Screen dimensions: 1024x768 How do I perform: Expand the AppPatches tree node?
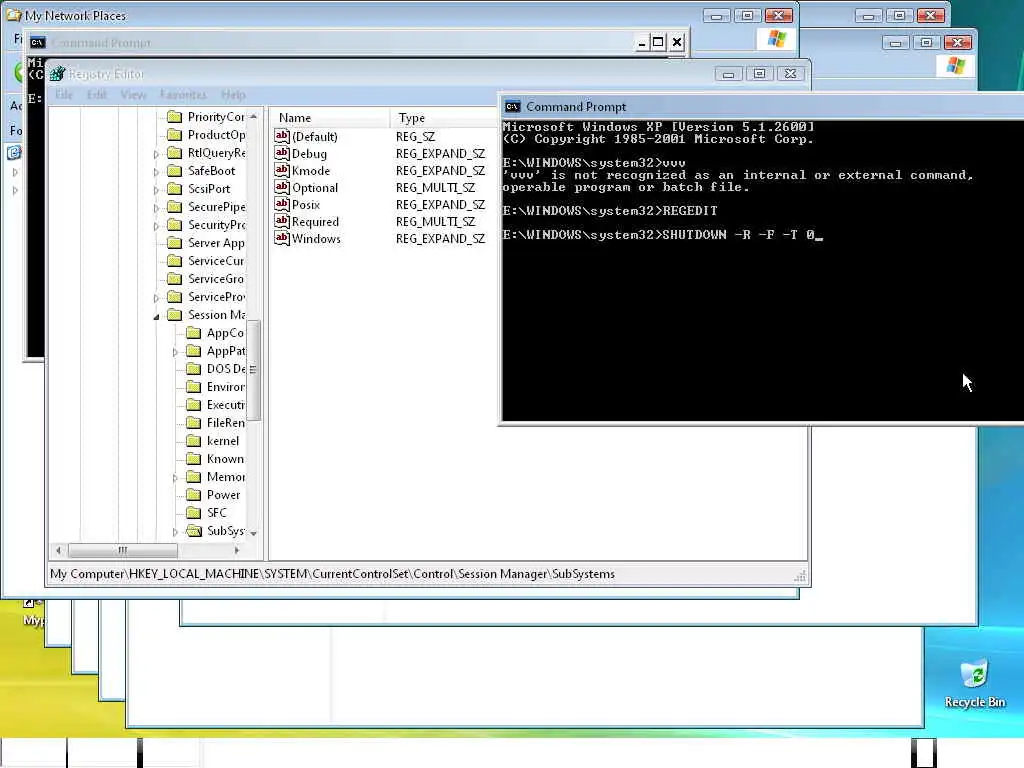click(175, 353)
